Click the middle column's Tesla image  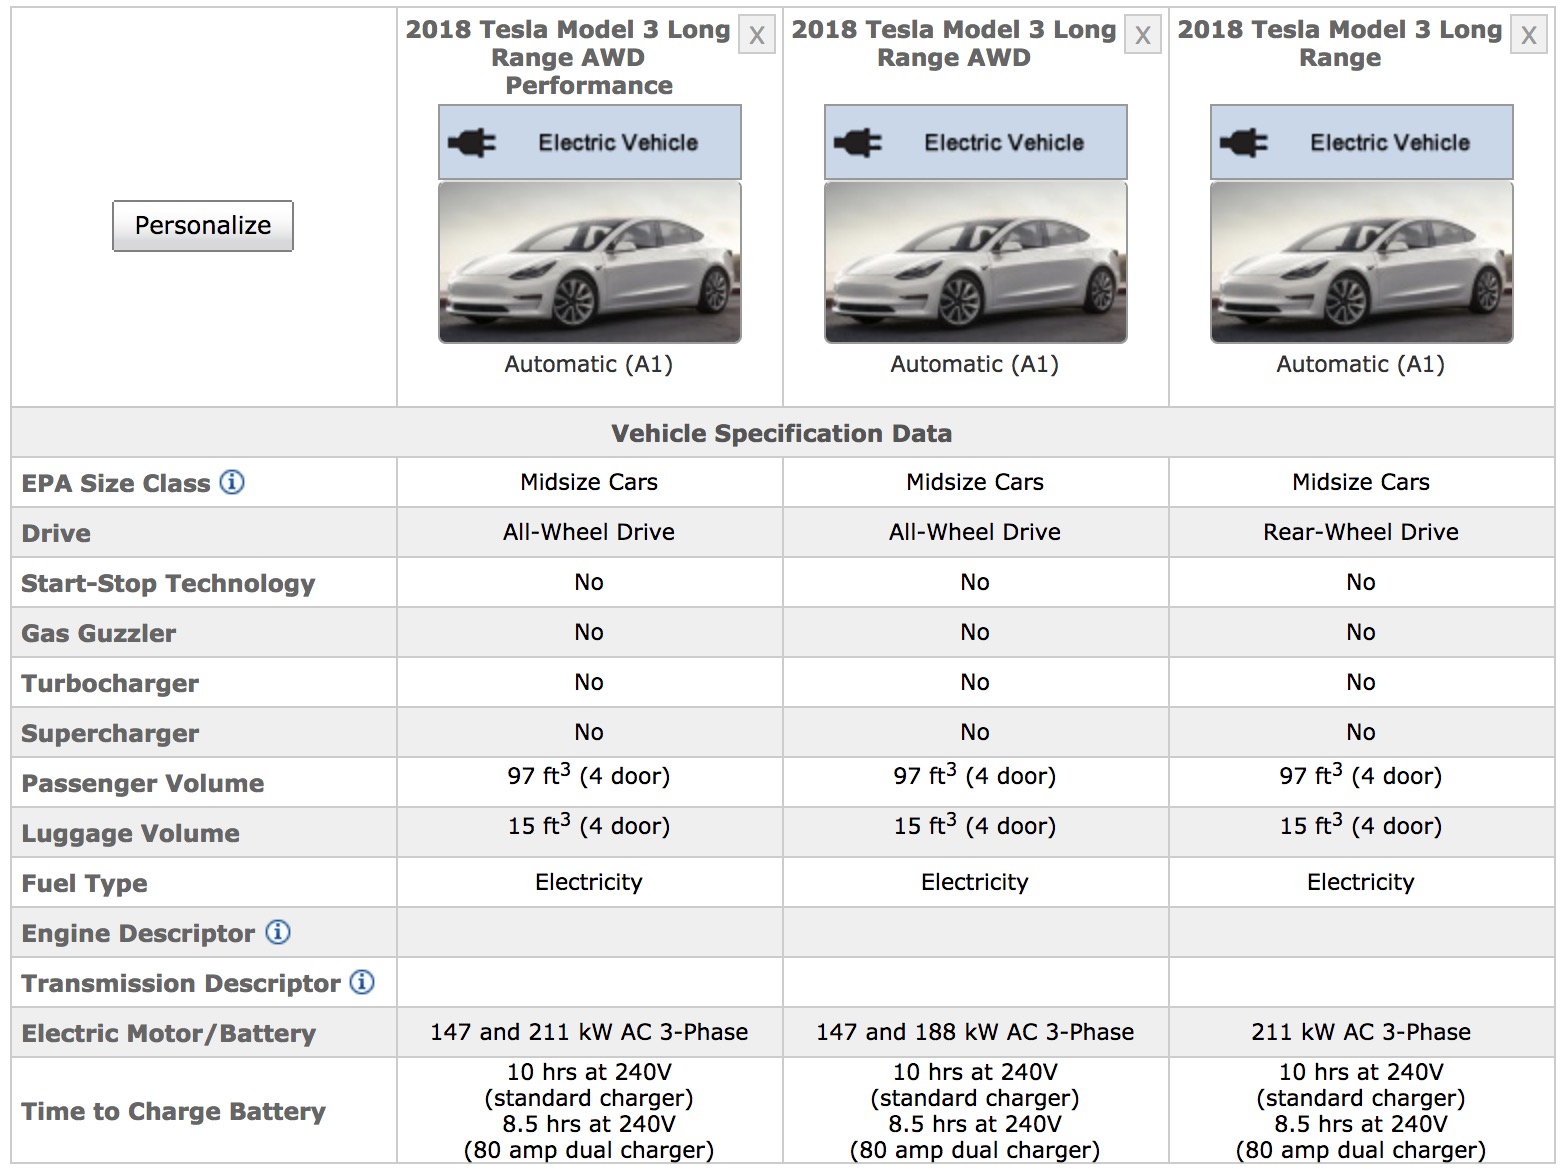point(975,263)
